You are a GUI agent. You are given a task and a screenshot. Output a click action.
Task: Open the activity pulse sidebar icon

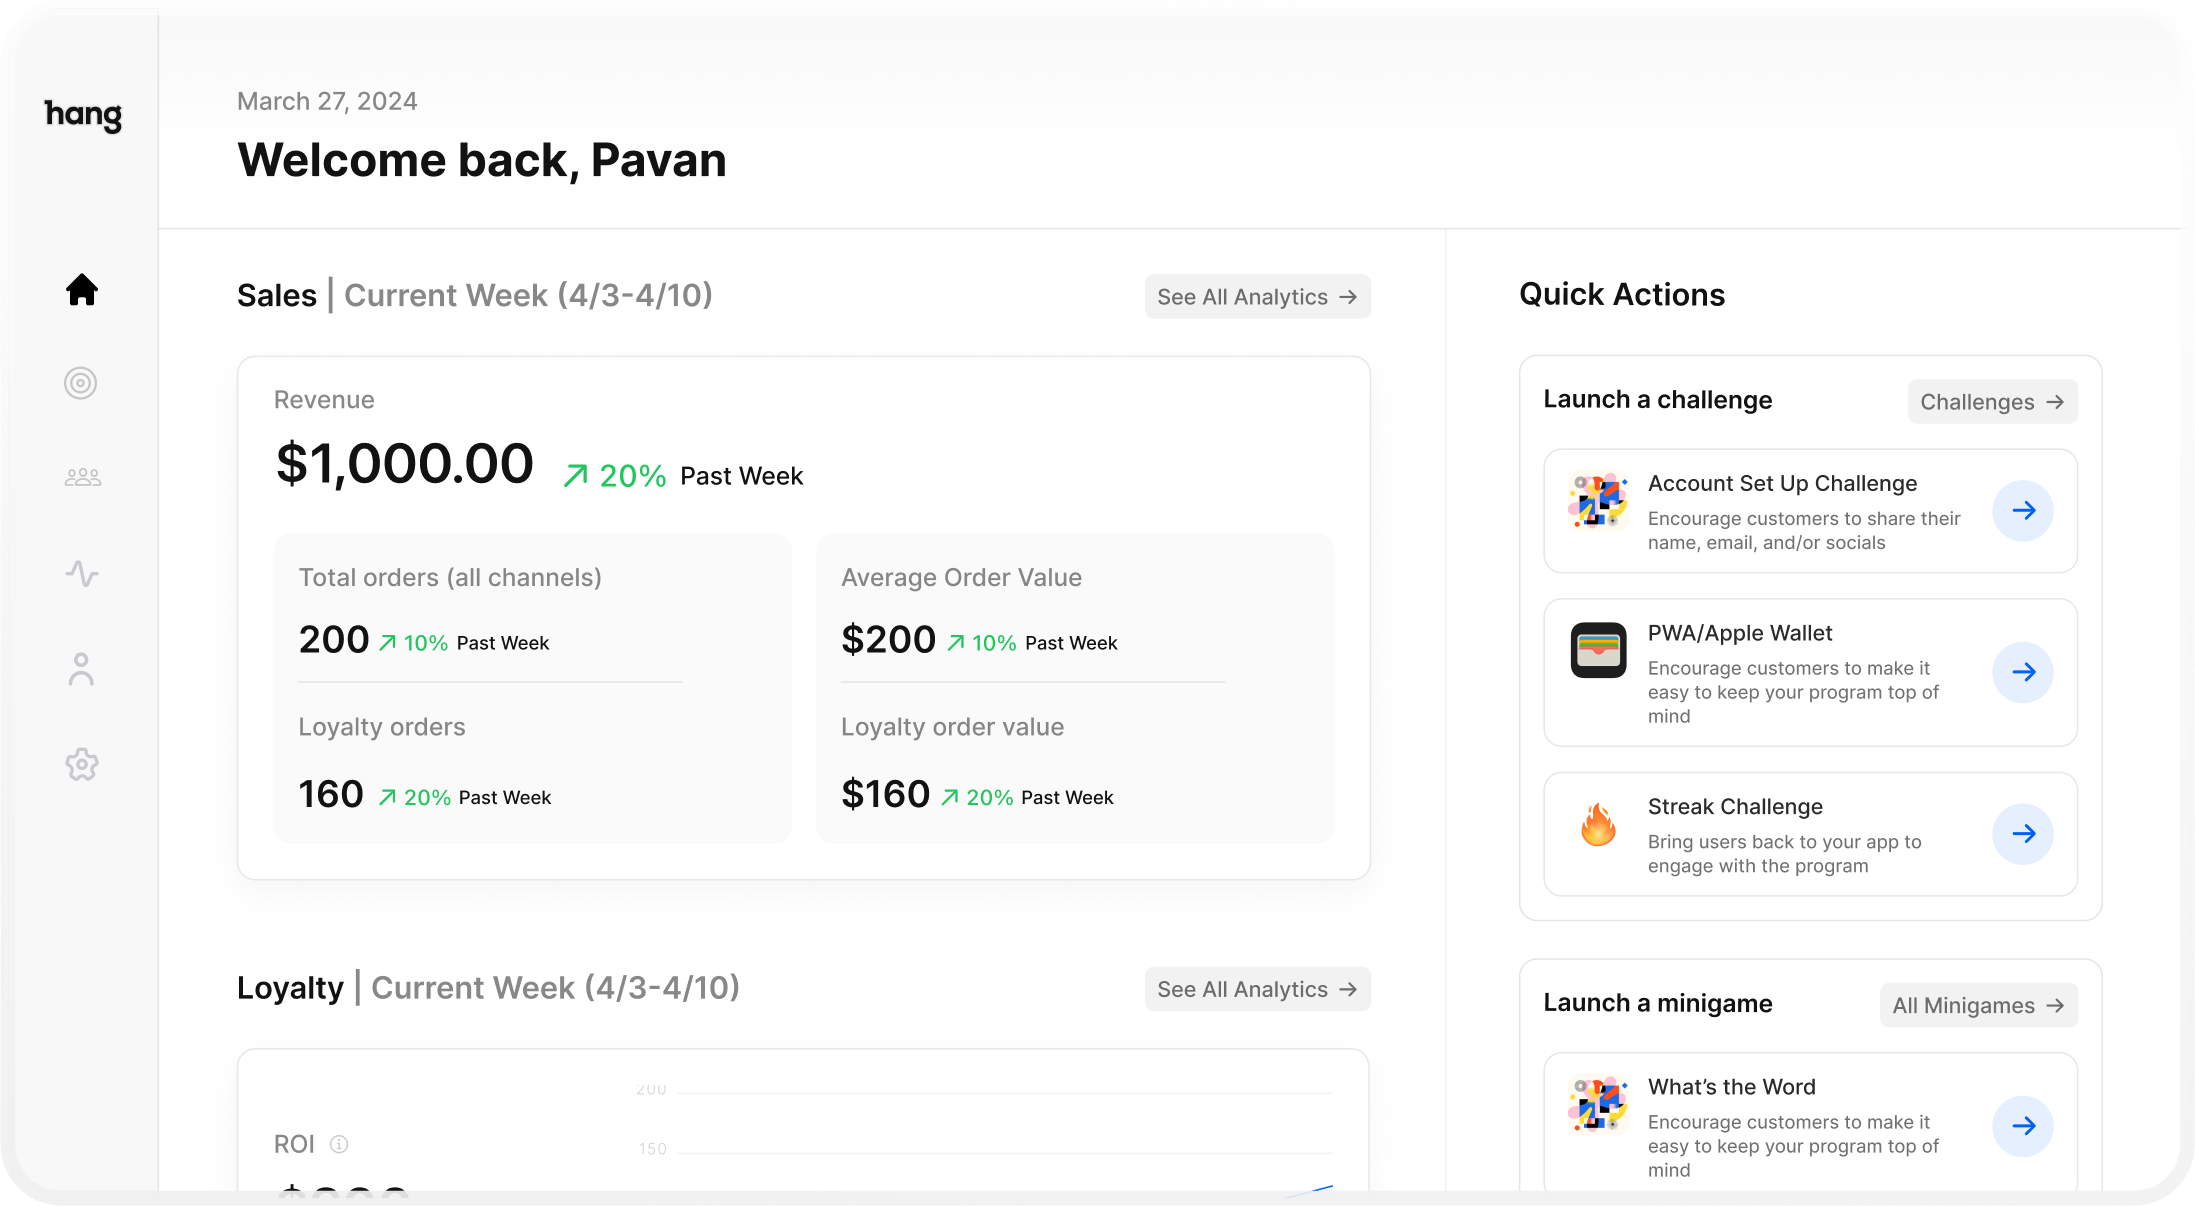pyautogui.click(x=82, y=574)
